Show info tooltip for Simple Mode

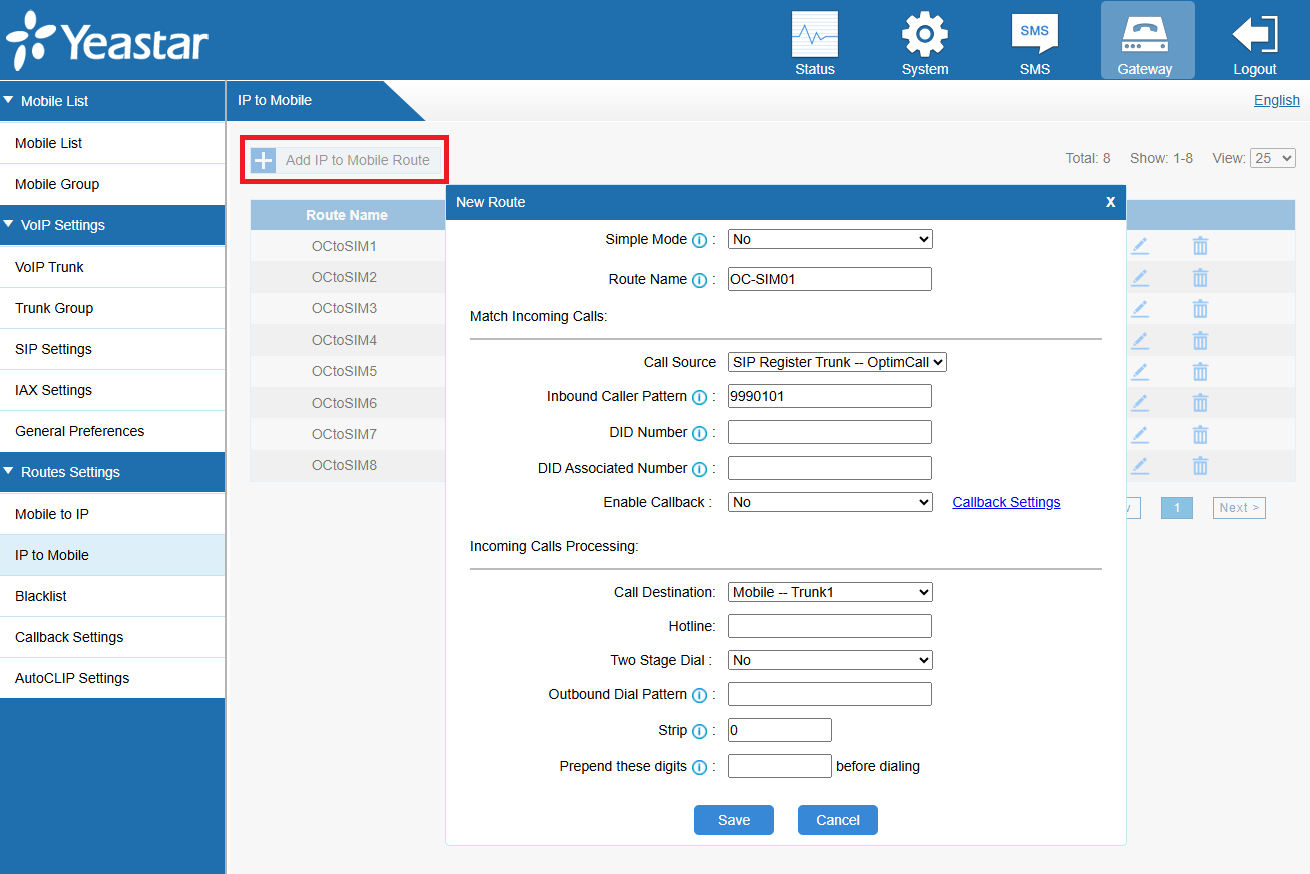(x=700, y=240)
